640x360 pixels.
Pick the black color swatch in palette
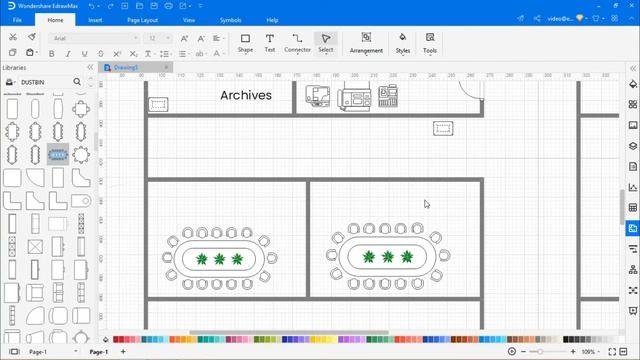point(566,340)
